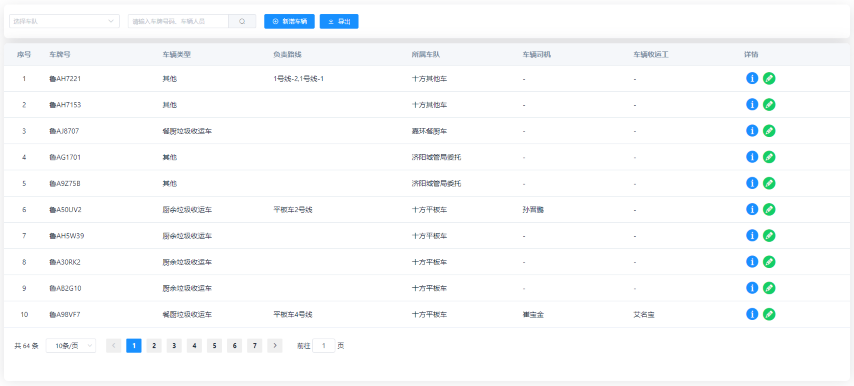The image size is (854, 386).
Task: Click the 车辆司机 column header
Action: [x=536, y=54]
